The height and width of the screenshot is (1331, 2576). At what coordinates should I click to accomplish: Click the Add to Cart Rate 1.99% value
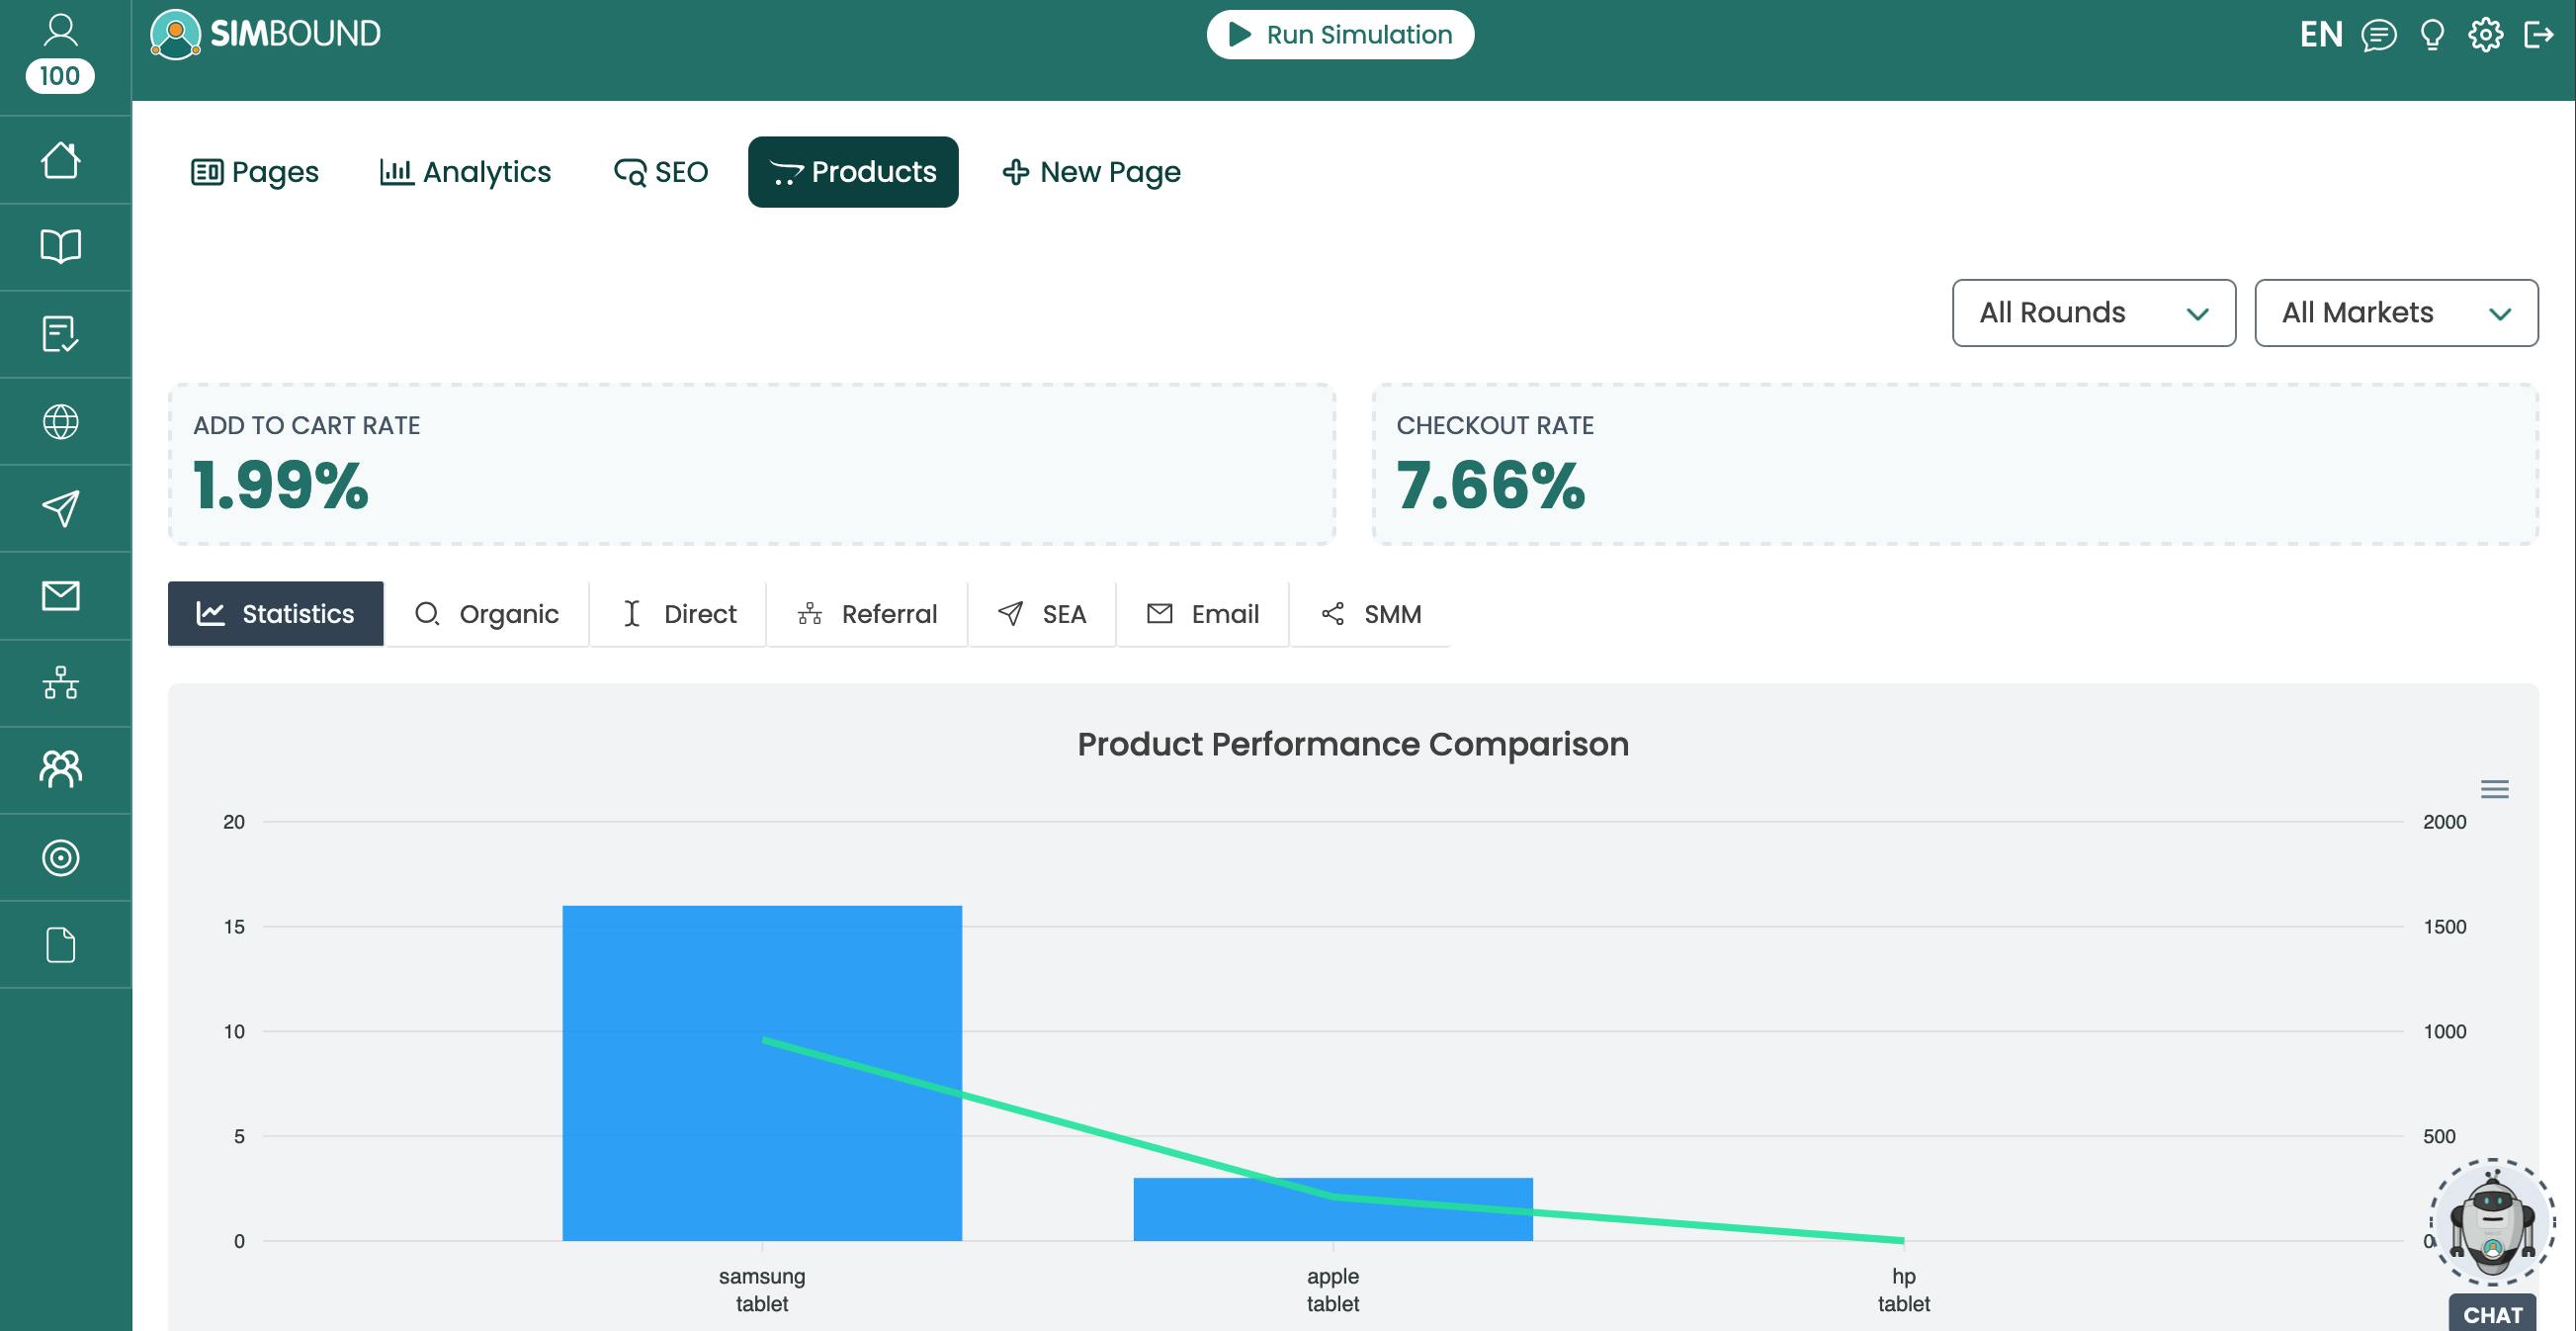point(281,486)
